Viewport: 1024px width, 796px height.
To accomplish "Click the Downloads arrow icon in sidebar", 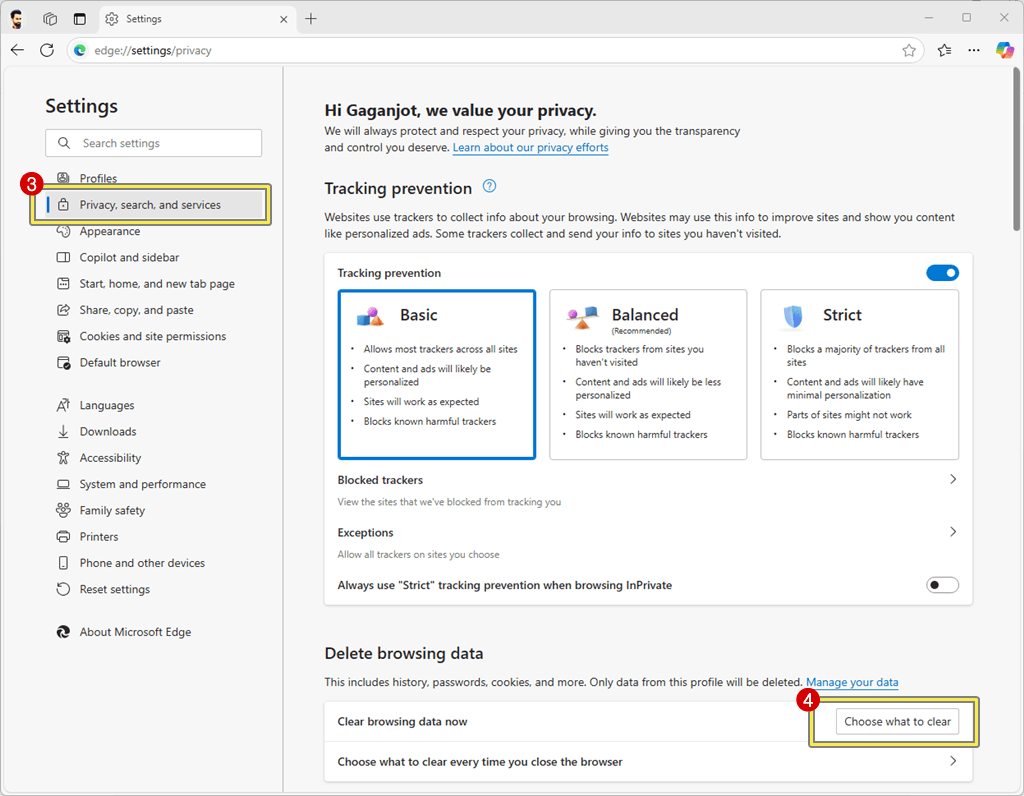I will pyautogui.click(x=63, y=432).
